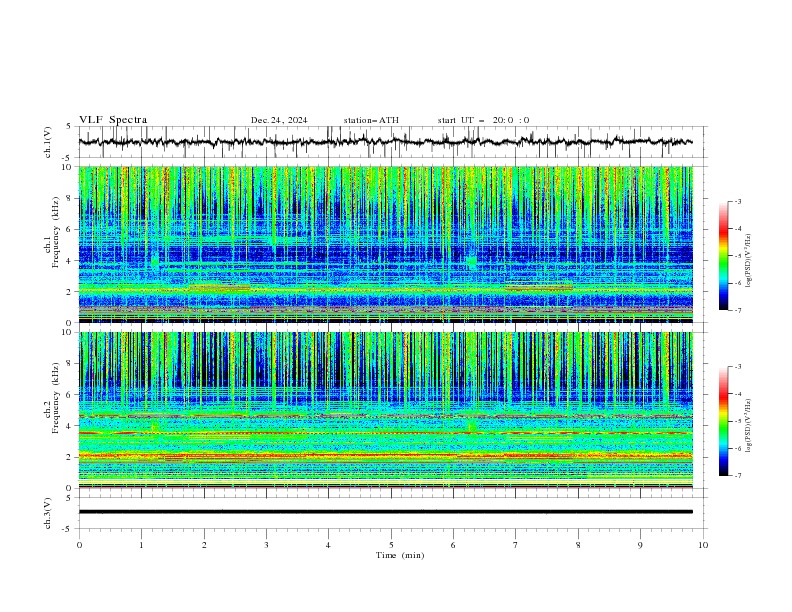This screenshot has width=792, height=612.
Task: Click the "5" tick on ch.1(V) axis
Action: [x=69, y=127]
